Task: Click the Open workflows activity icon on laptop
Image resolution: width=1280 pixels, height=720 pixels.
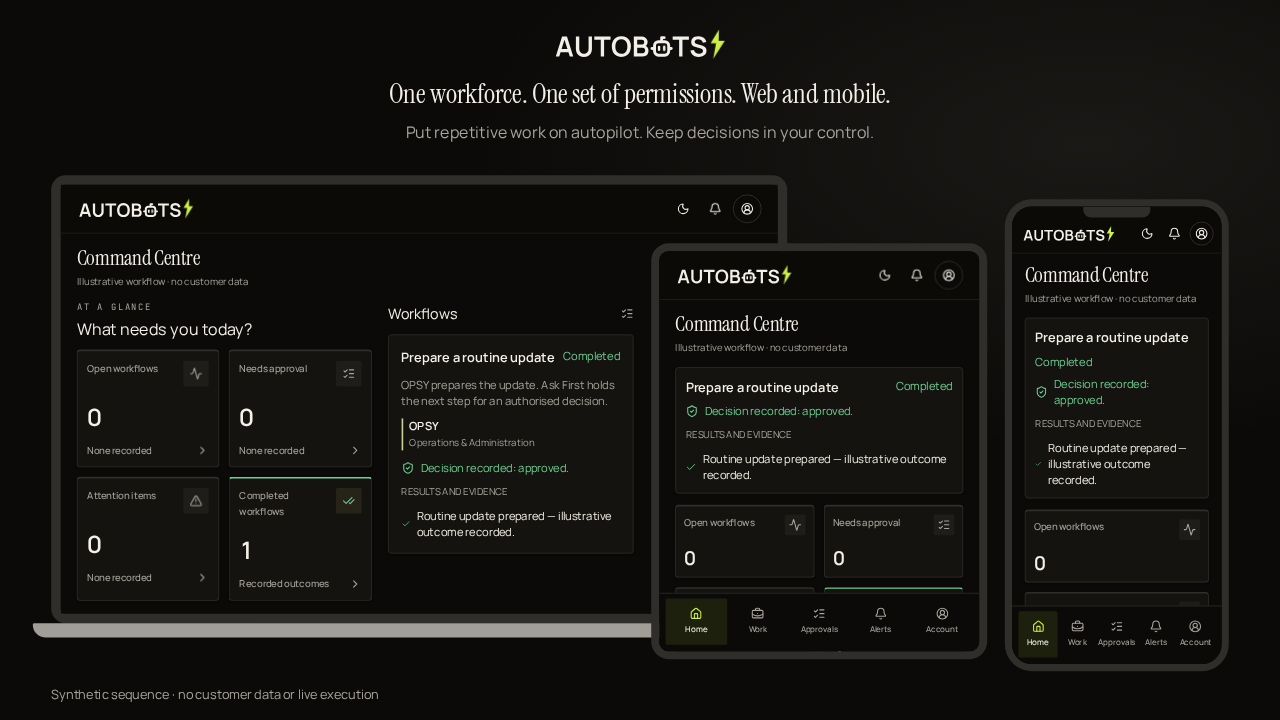Action: [196, 374]
